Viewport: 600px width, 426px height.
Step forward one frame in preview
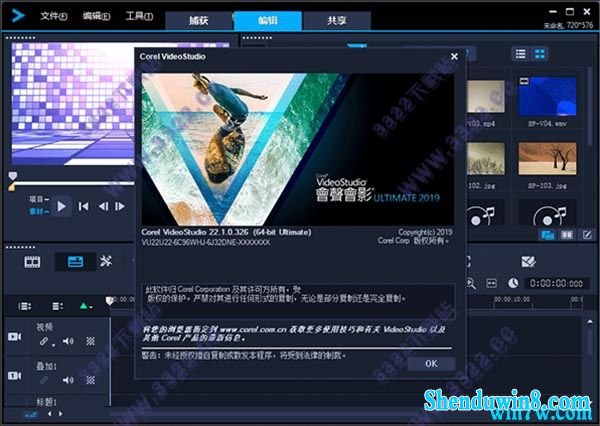[x=120, y=207]
